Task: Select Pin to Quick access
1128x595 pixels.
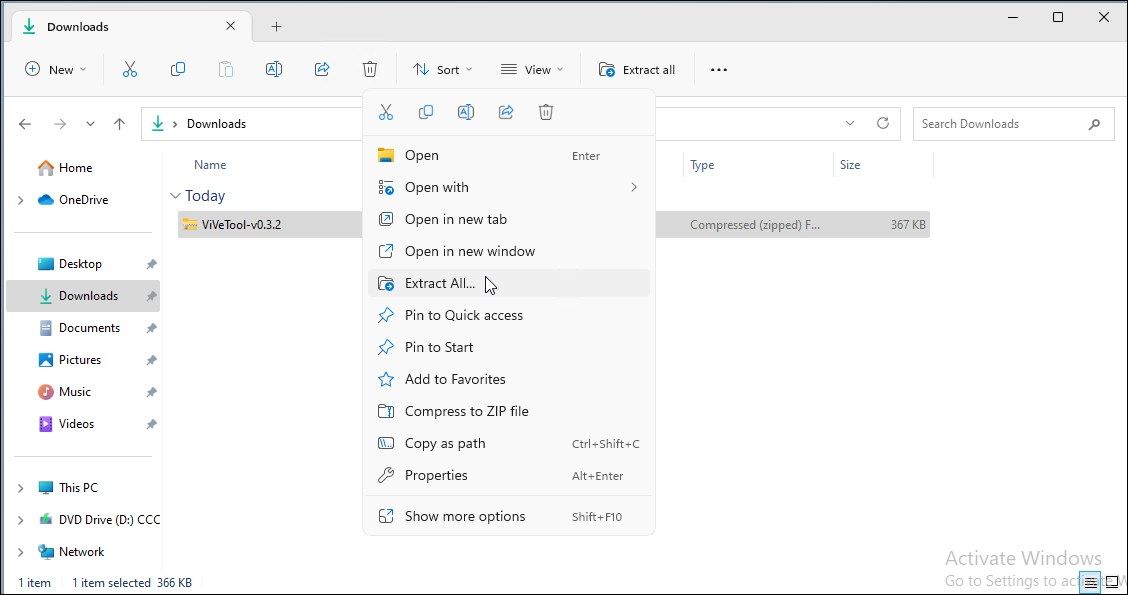Action: [x=463, y=315]
